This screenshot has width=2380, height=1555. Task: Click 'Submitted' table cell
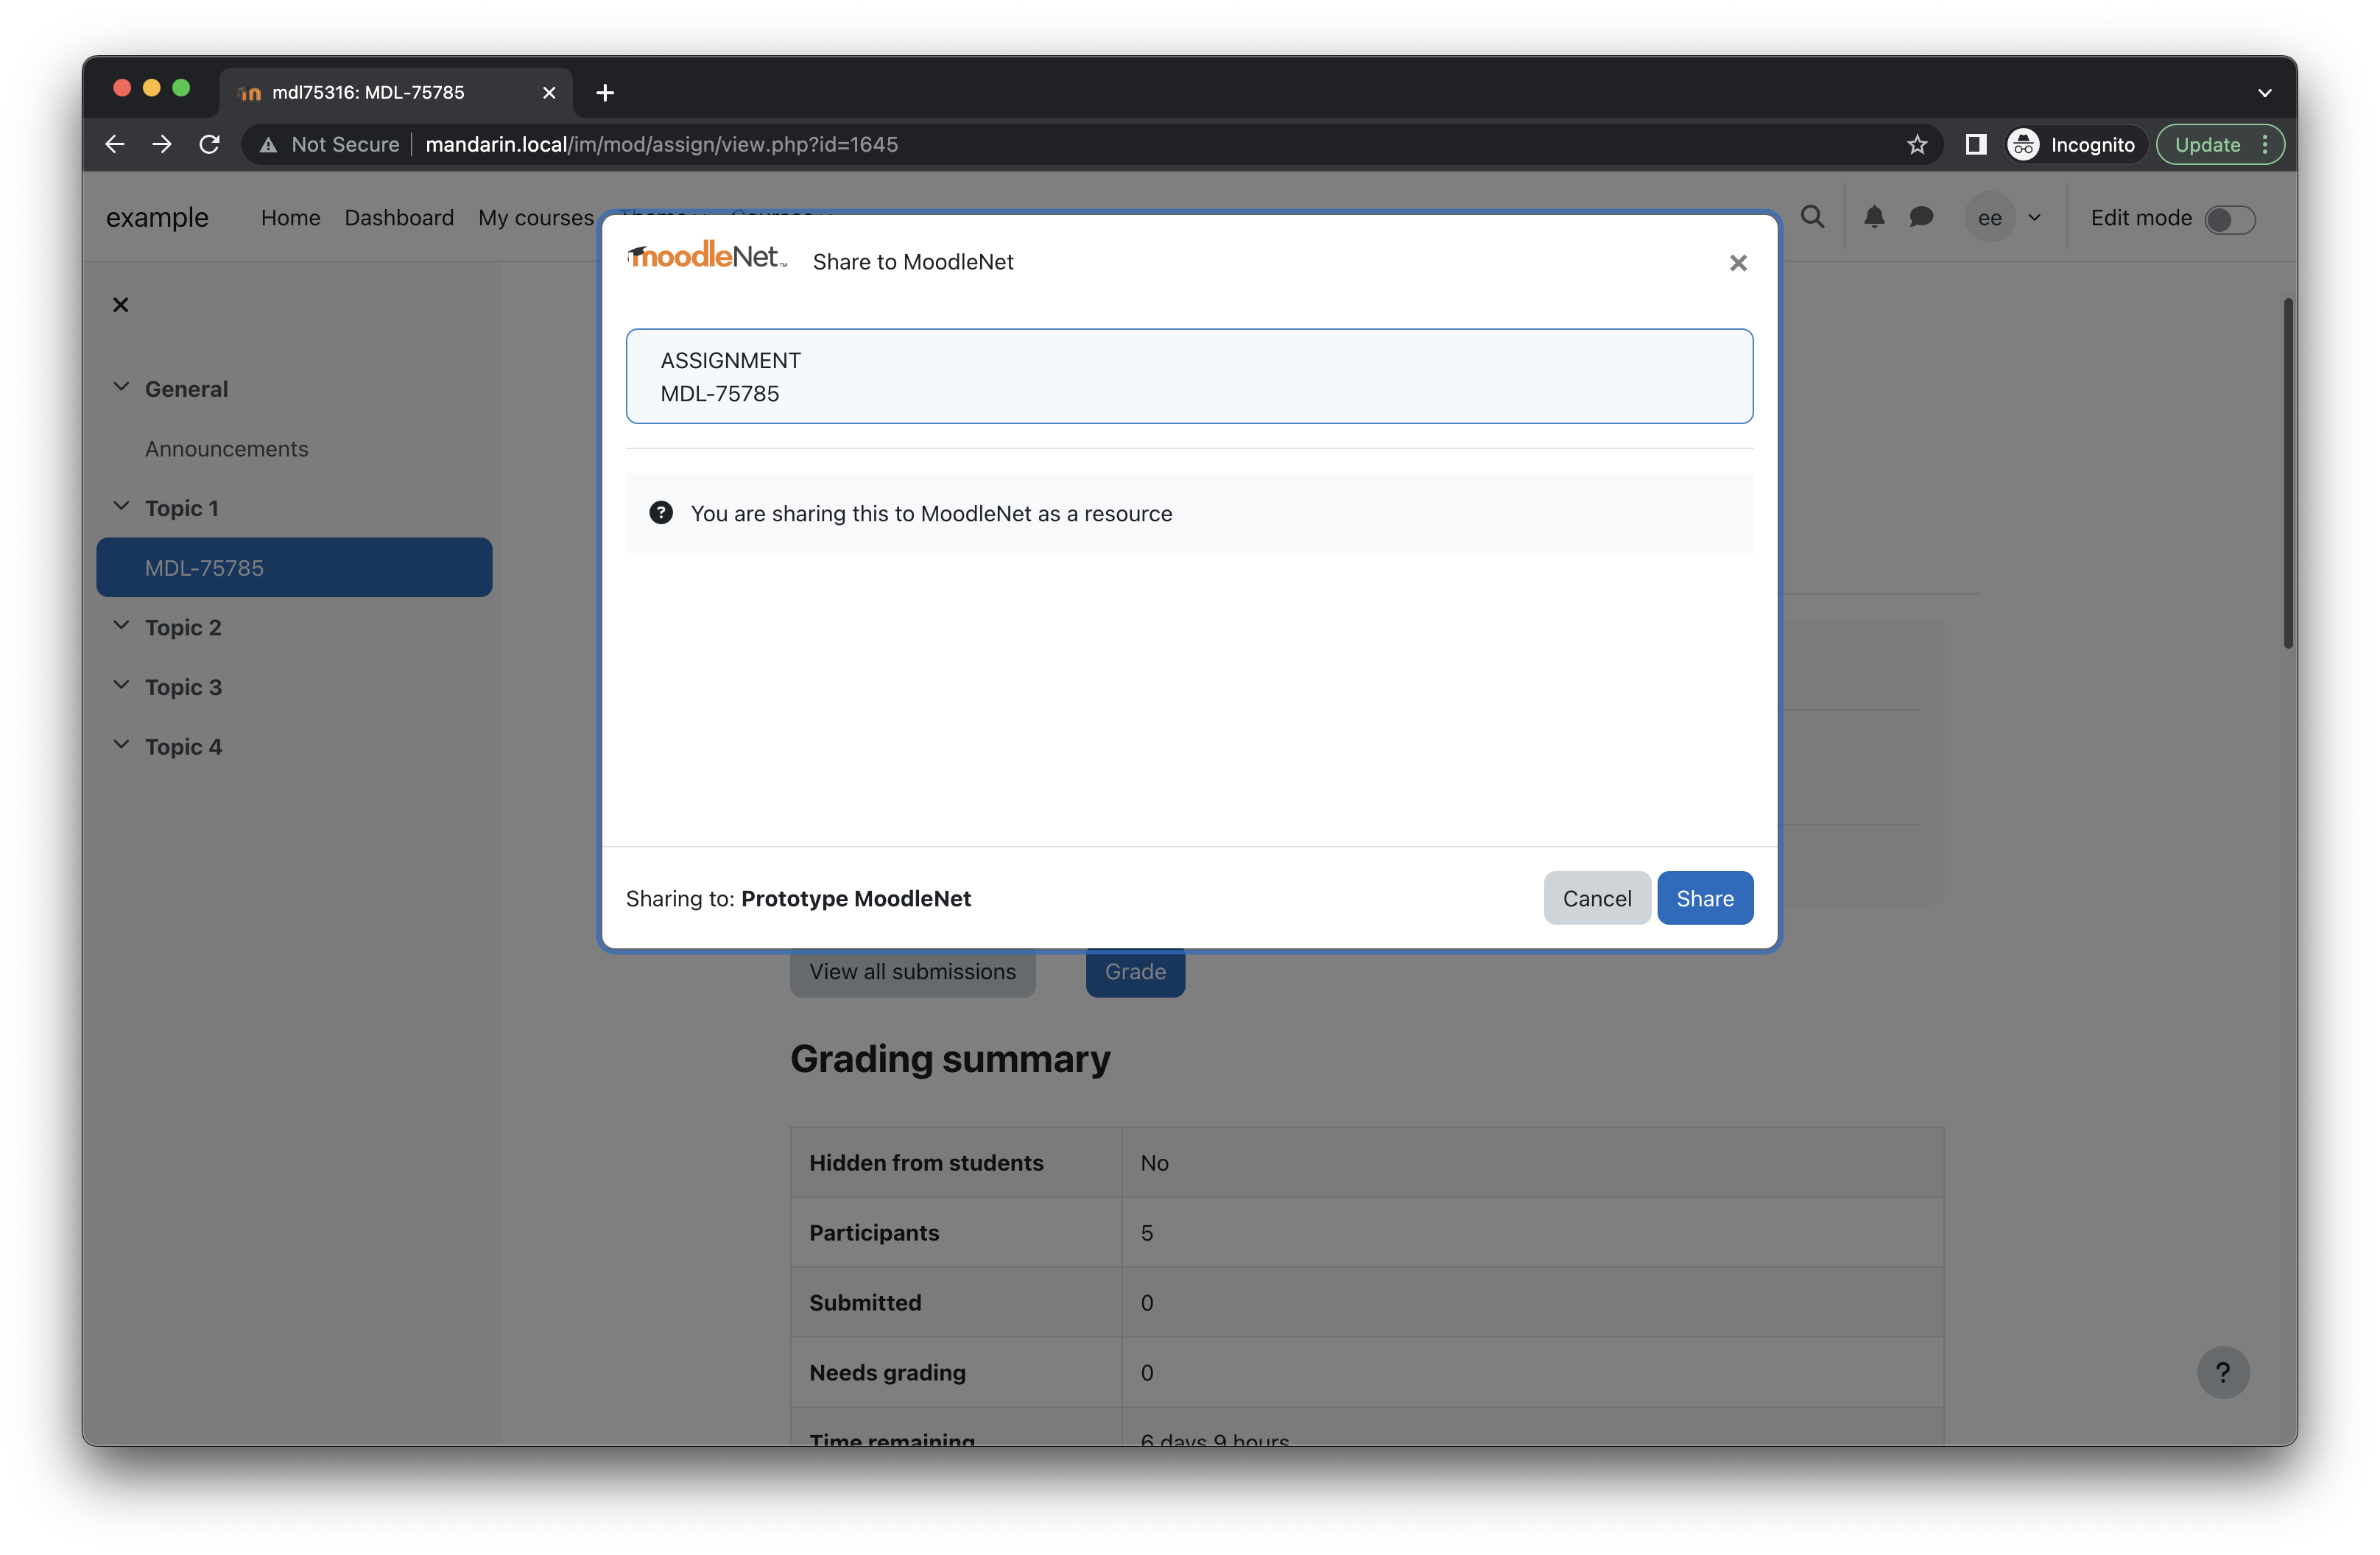tap(956, 1302)
